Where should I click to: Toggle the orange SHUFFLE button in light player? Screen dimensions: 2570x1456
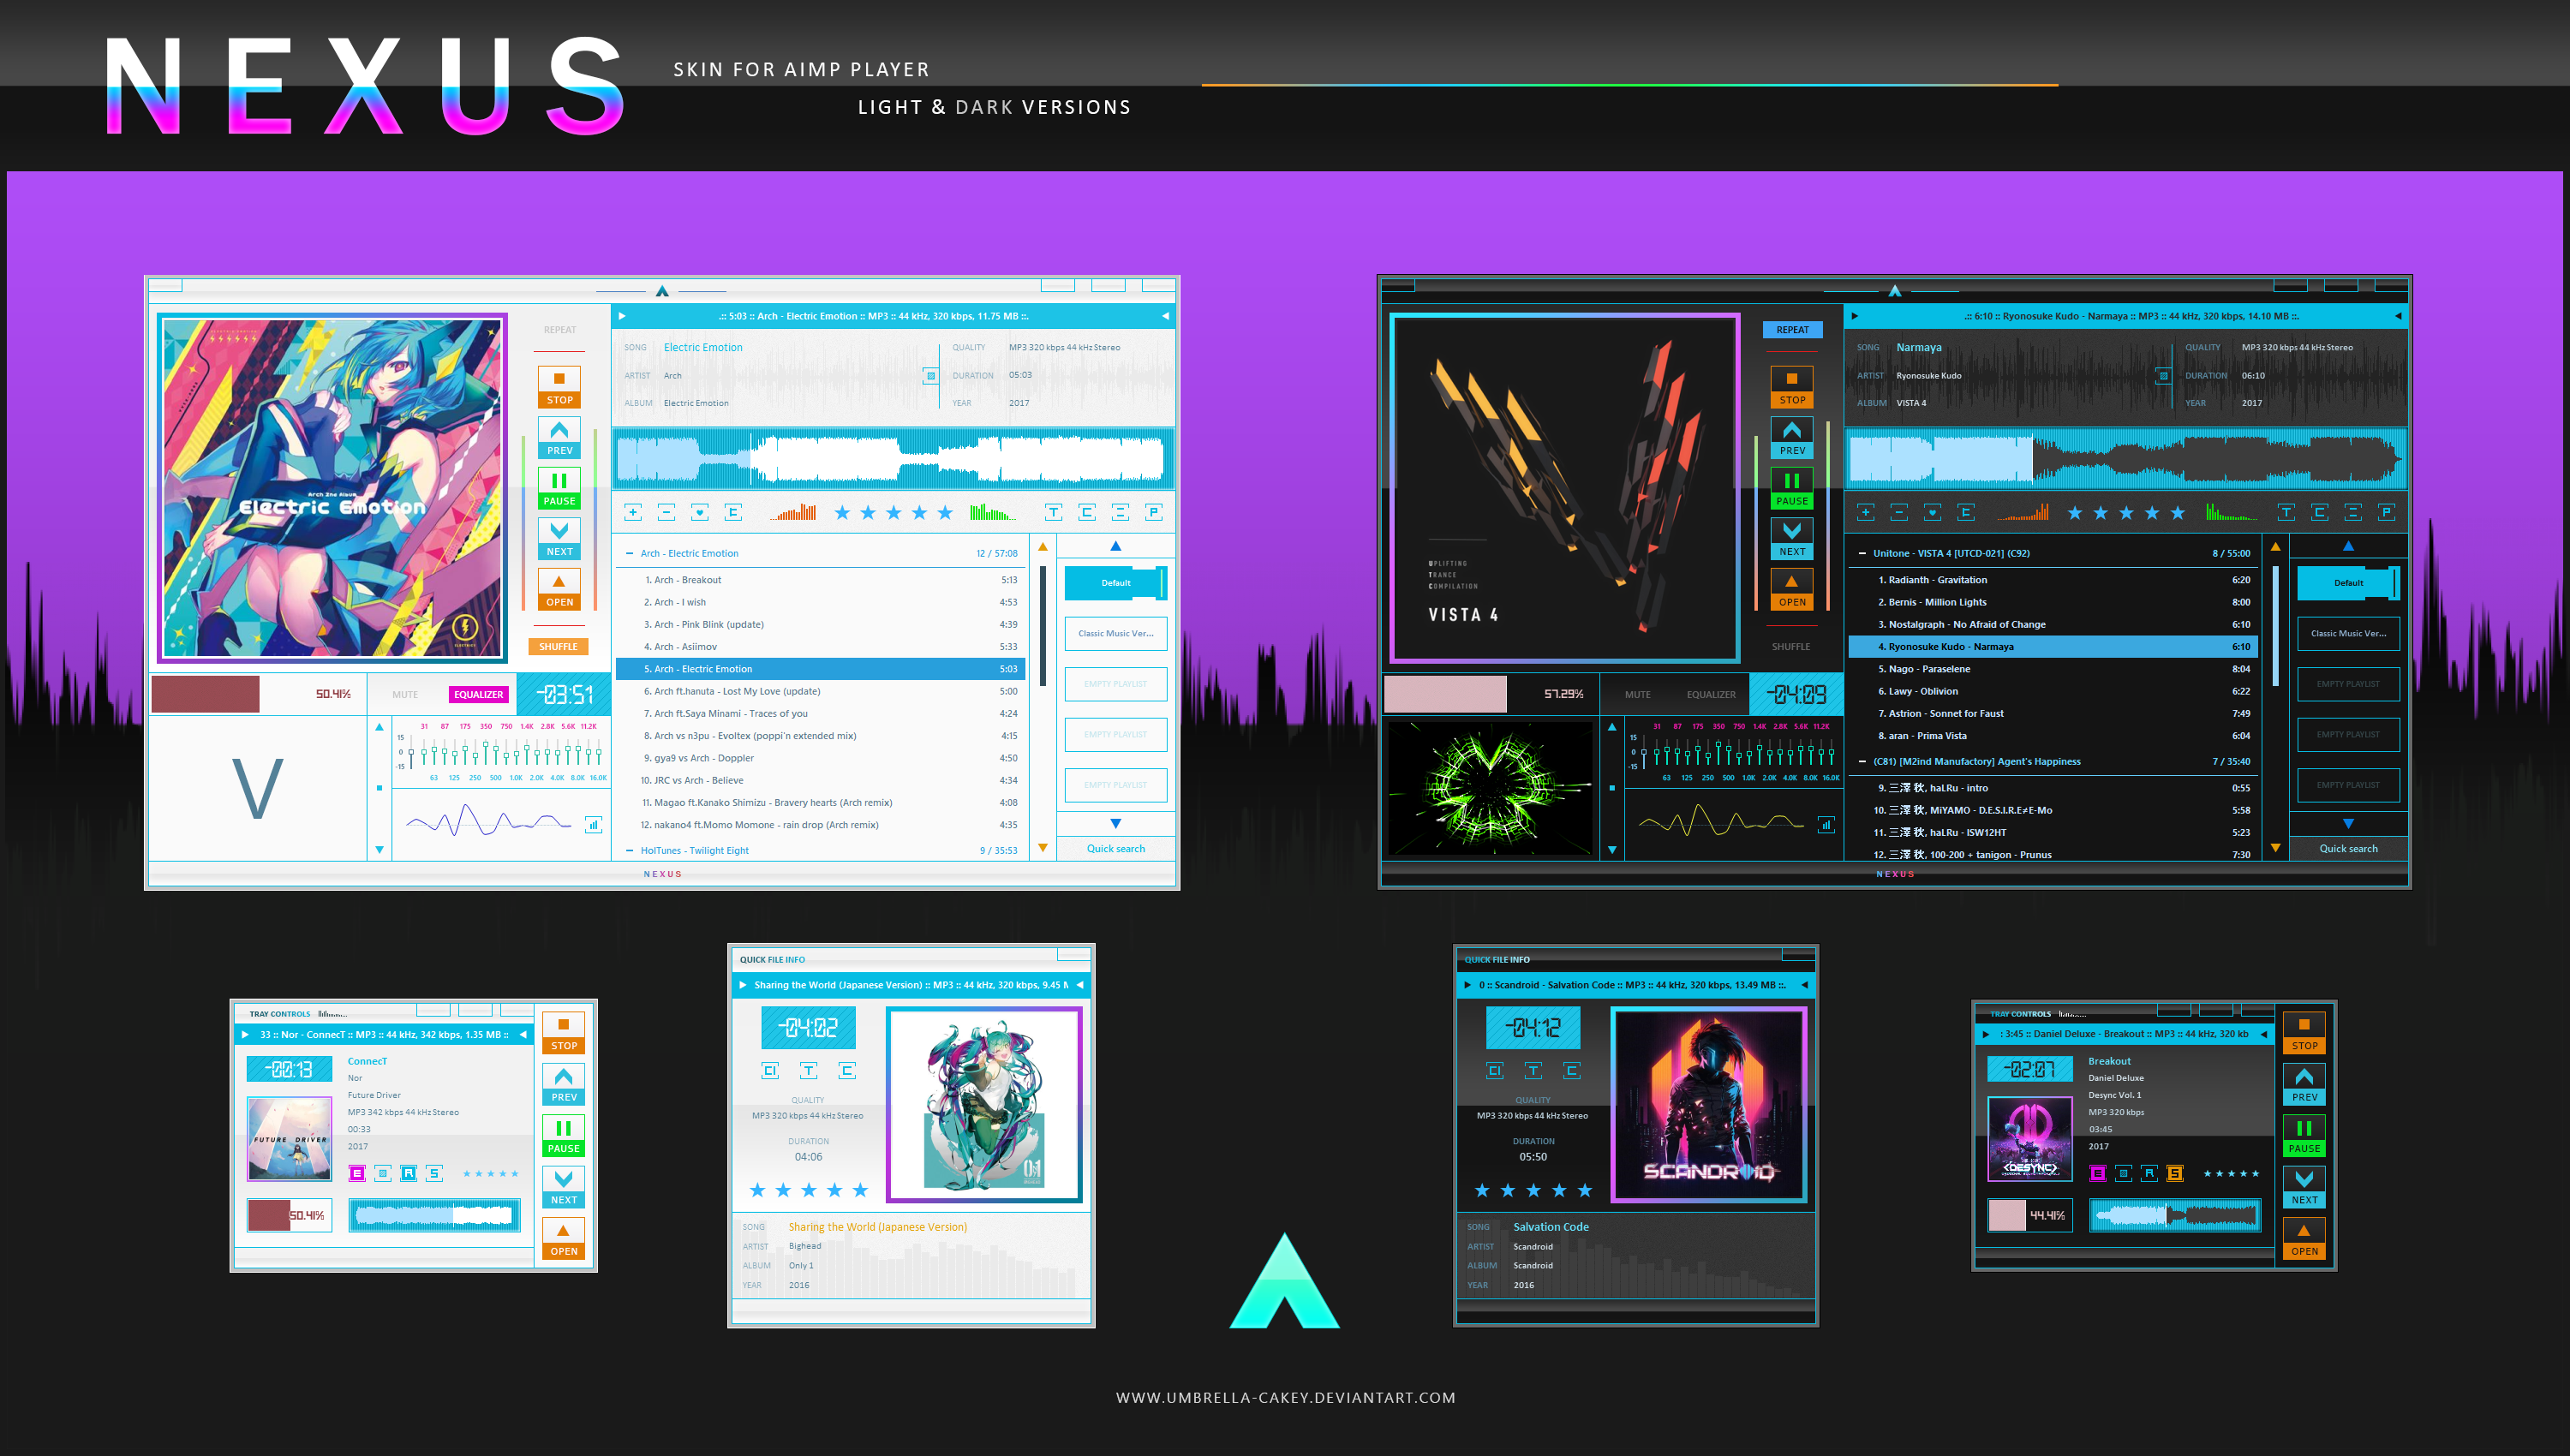[x=558, y=647]
